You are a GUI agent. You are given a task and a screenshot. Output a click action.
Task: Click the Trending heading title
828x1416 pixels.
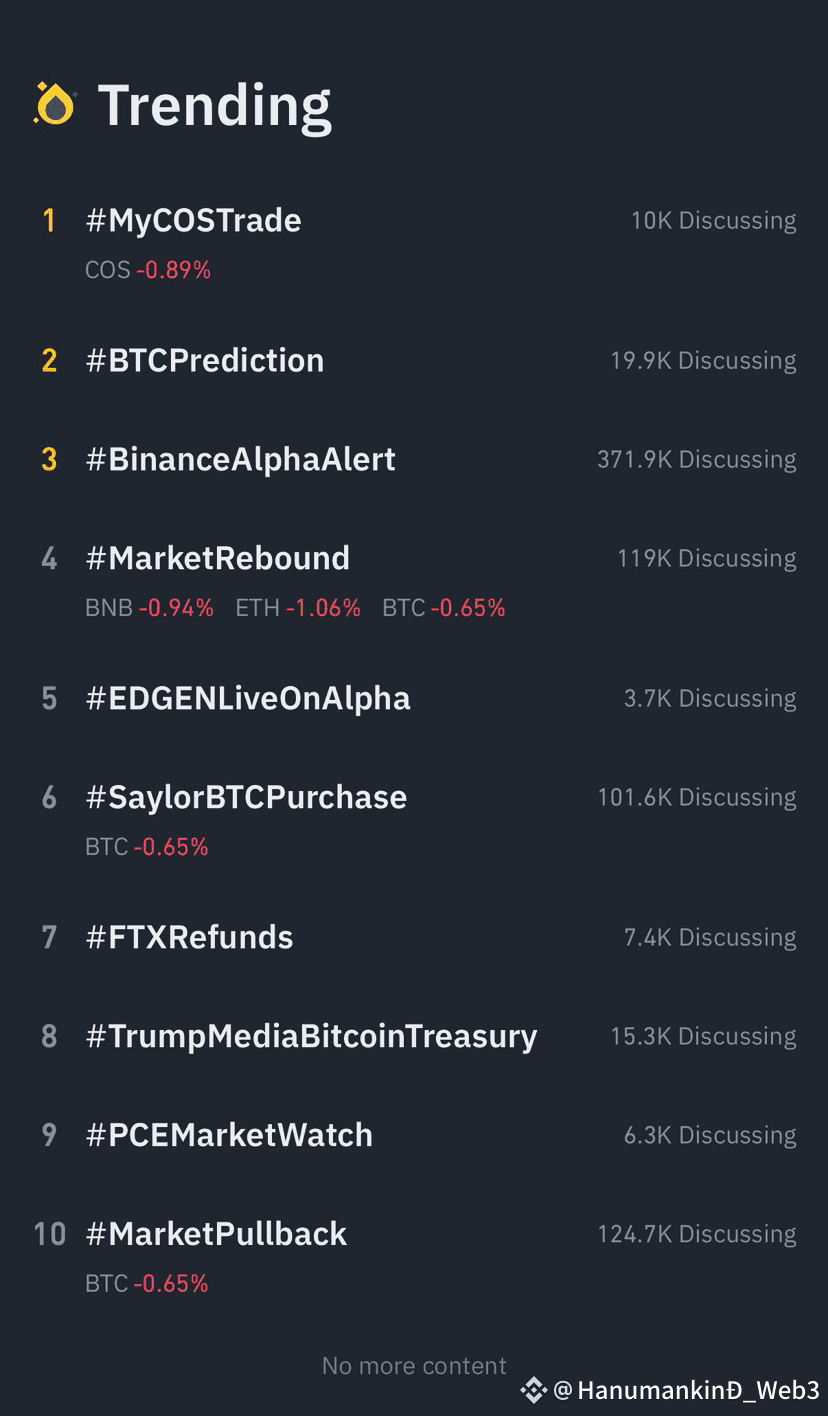tap(214, 104)
